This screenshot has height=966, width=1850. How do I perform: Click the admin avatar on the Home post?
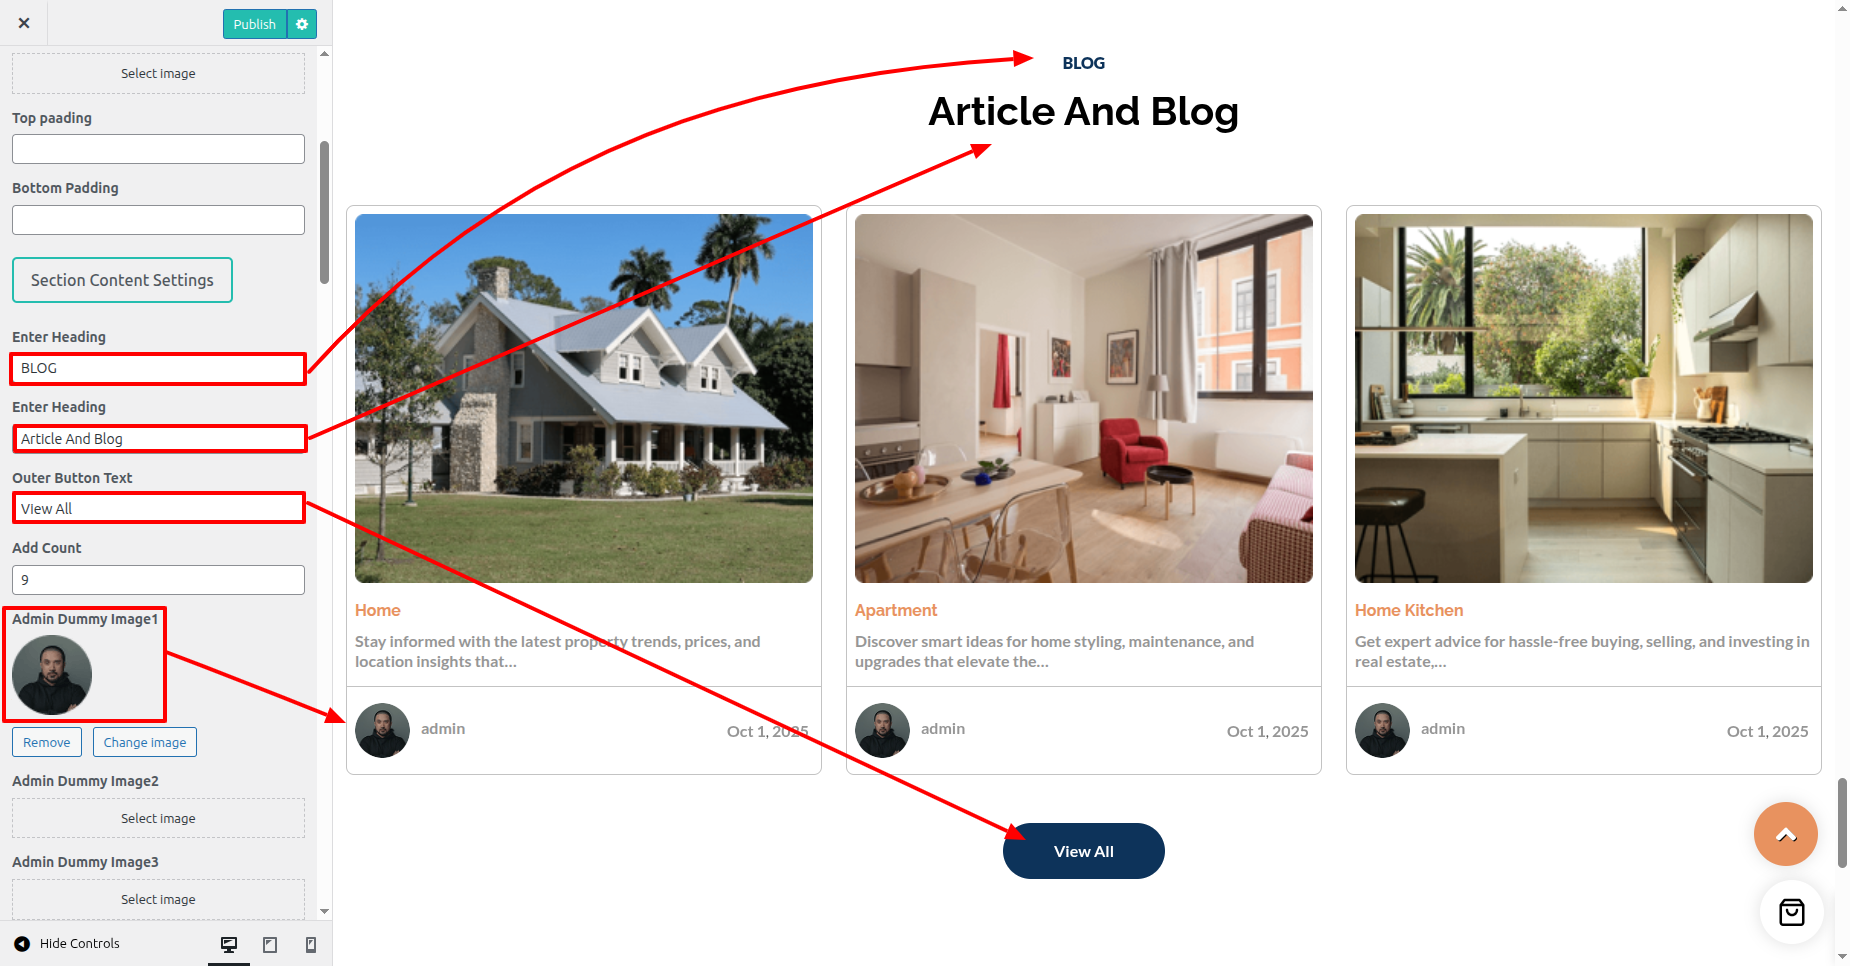click(382, 730)
